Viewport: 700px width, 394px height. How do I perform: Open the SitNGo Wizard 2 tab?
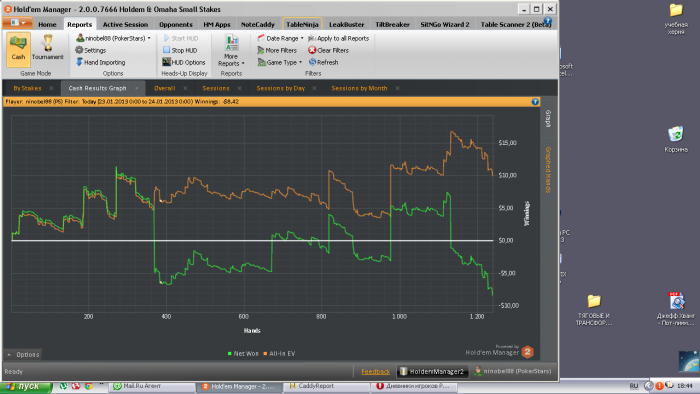coord(445,25)
